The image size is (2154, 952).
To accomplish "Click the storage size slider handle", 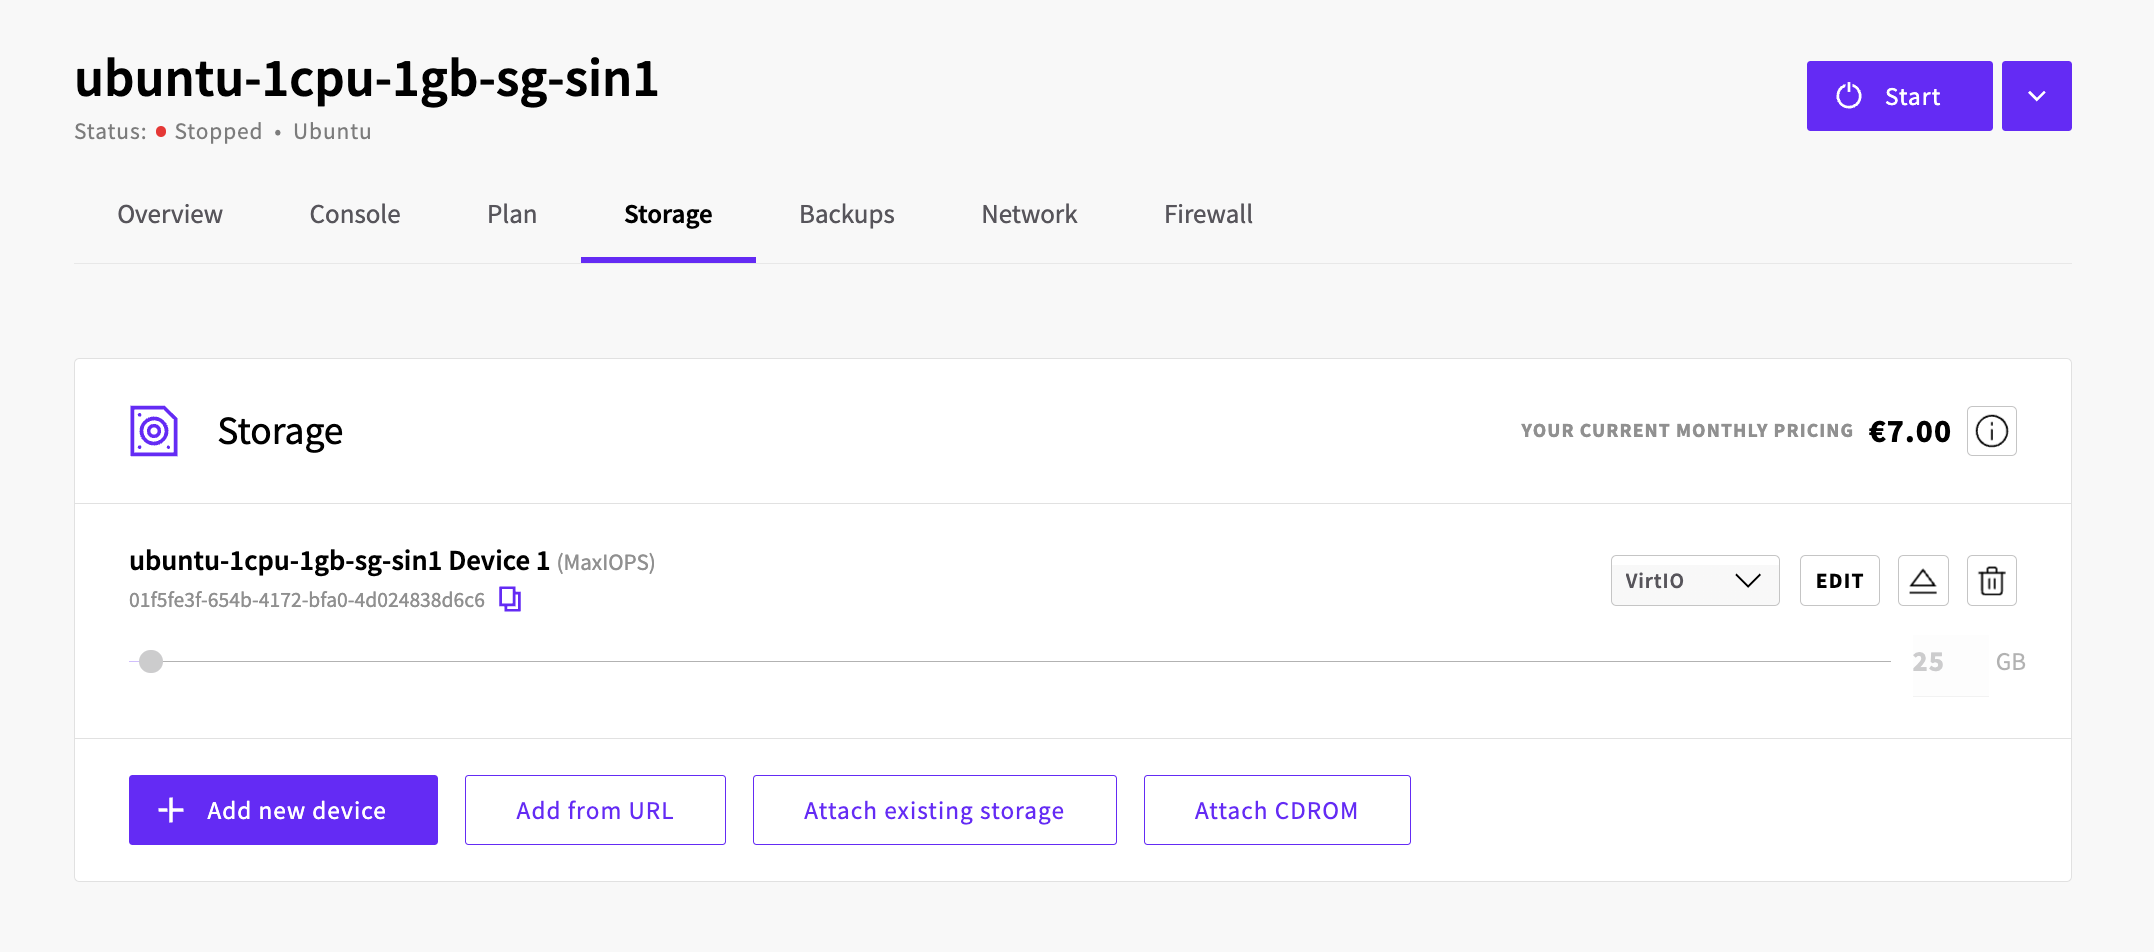I will pyautogui.click(x=151, y=661).
